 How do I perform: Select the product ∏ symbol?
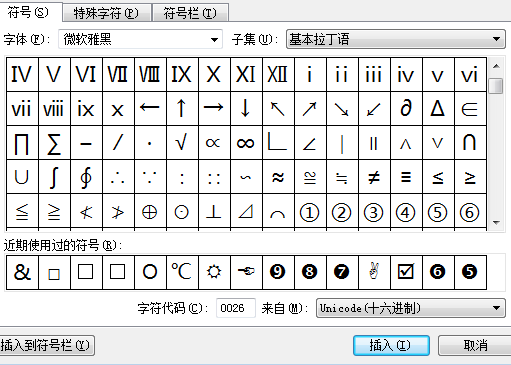click(22, 143)
